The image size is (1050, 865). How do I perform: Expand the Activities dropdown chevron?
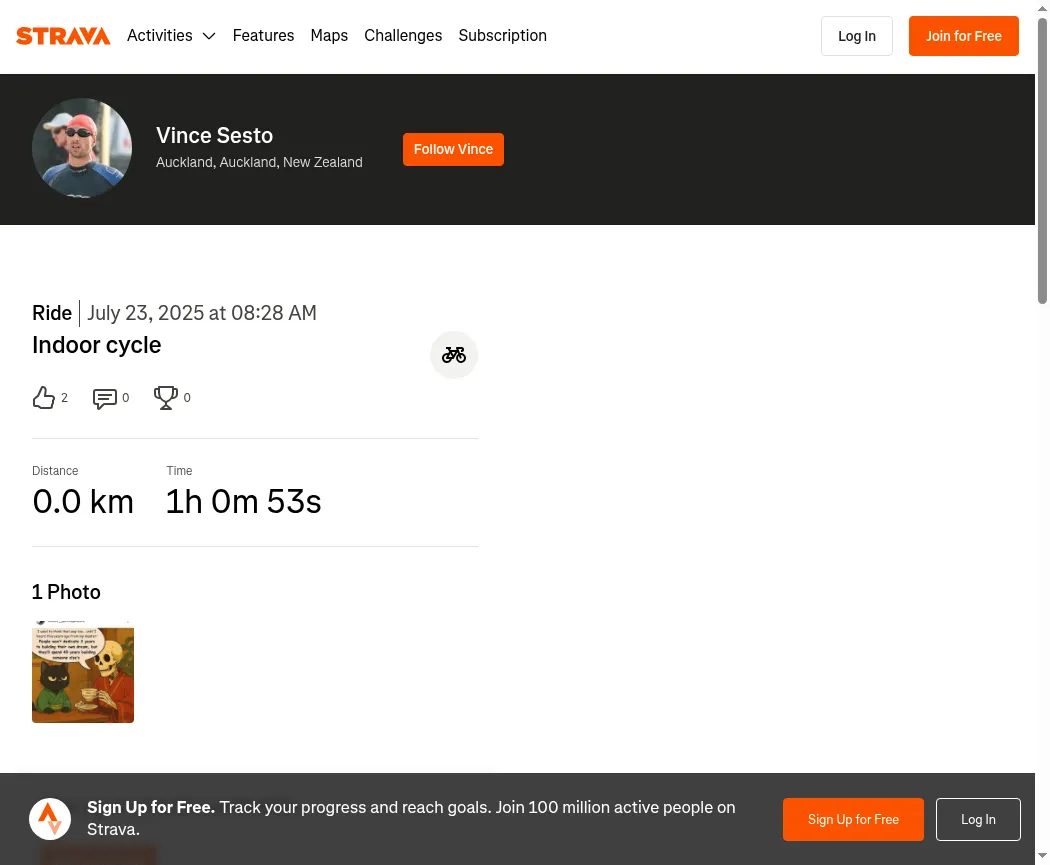point(209,36)
